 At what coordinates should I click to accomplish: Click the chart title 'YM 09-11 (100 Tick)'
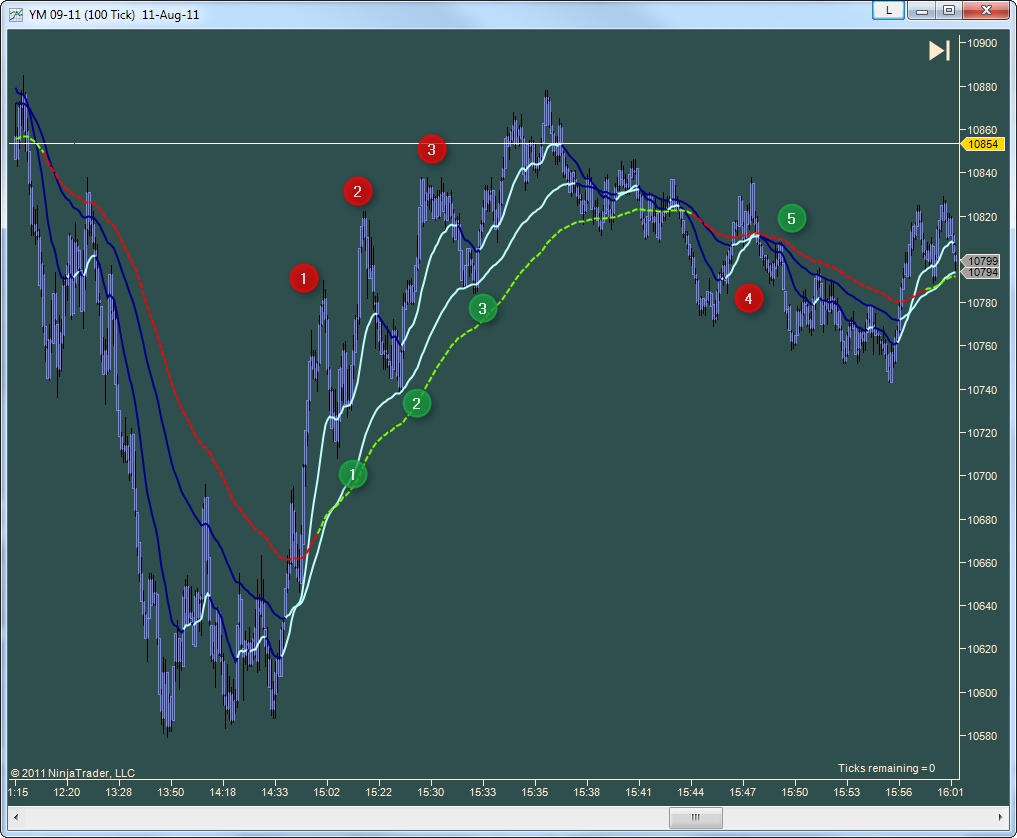(x=82, y=14)
